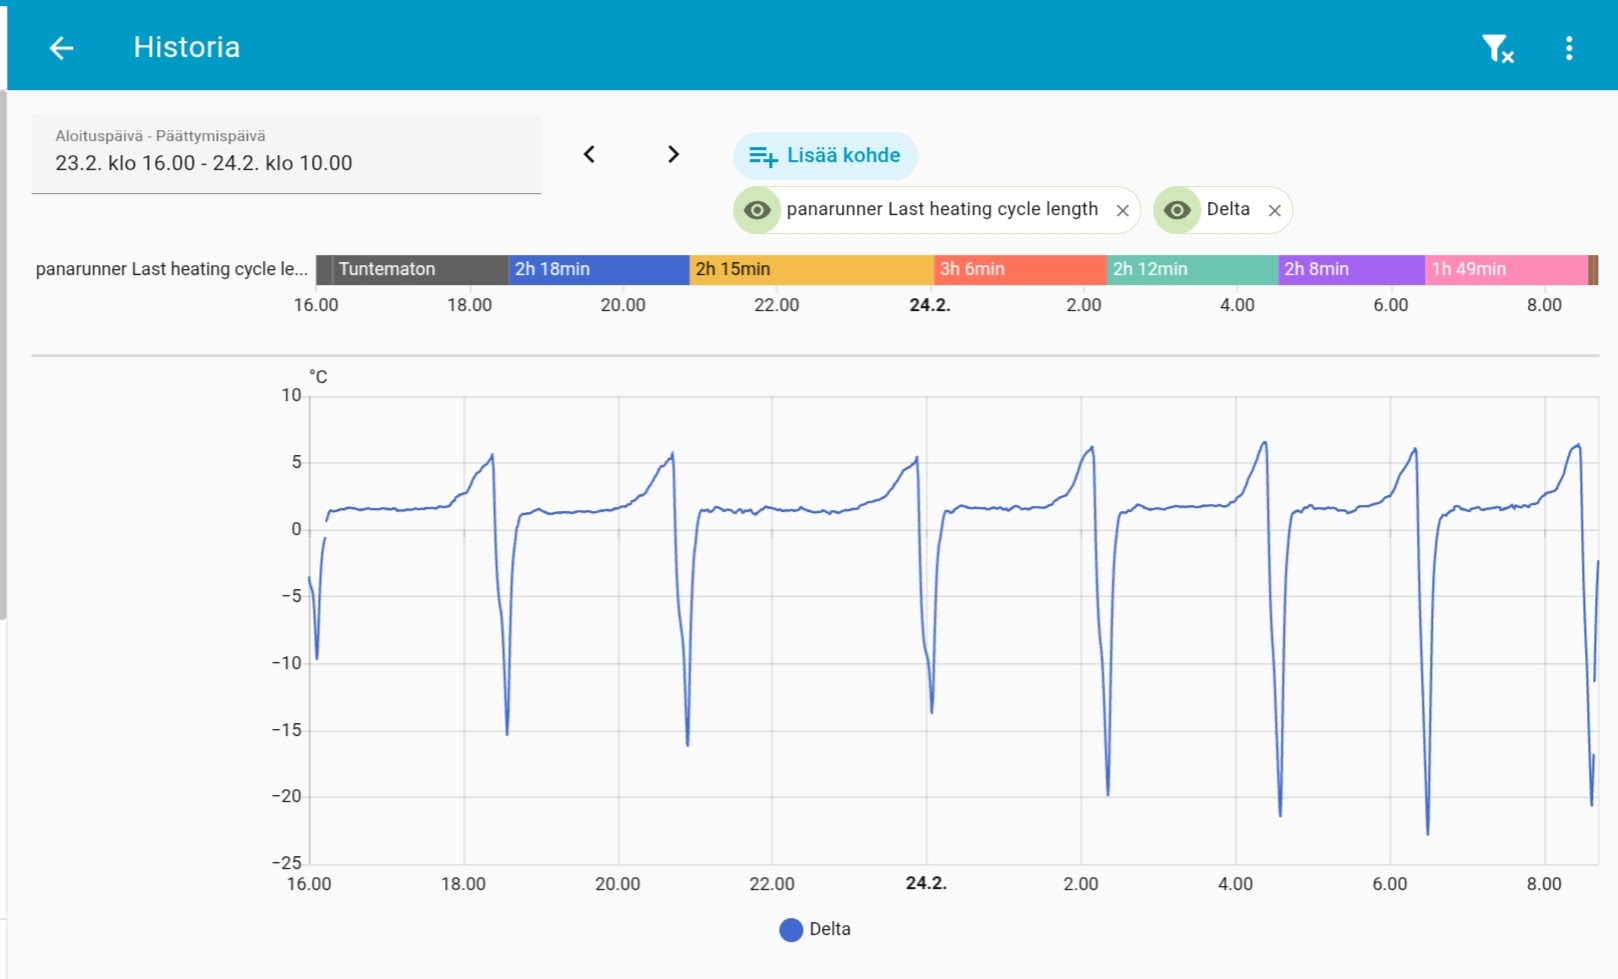Select the purple 2h 8min segment

coord(1351,269)
